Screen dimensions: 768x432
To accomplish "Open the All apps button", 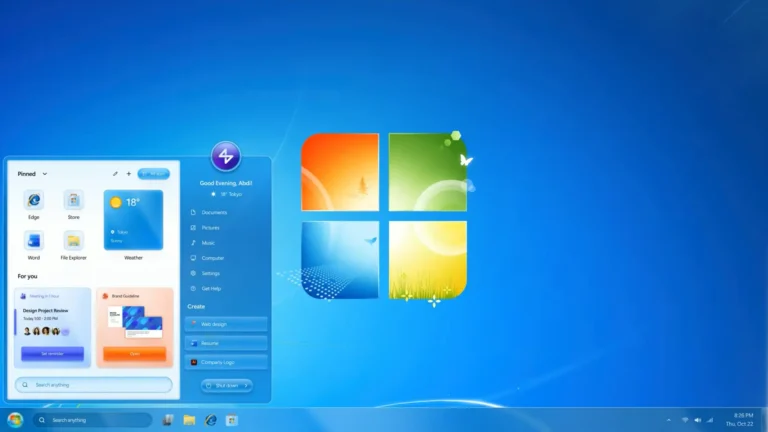I will coord(154,174).
